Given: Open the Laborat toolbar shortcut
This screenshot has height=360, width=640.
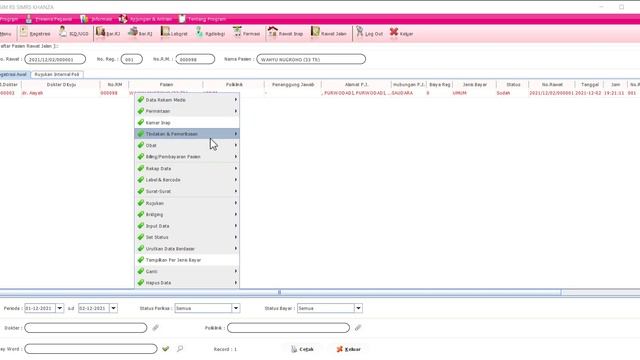Looking at the screenshot, I should click(x=174, y=33).
